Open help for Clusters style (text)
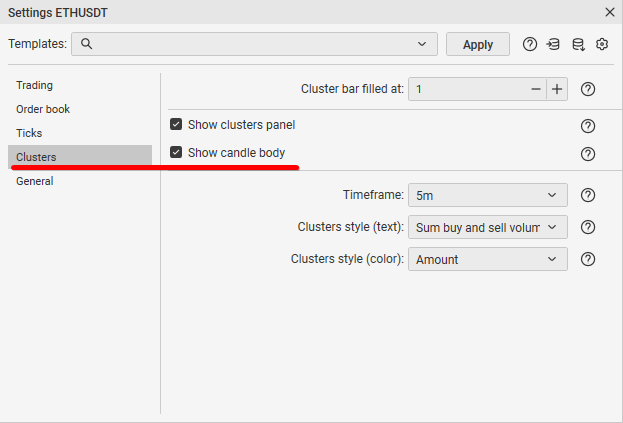The width and height of the screenshot is (623, 423). [588, 227]
